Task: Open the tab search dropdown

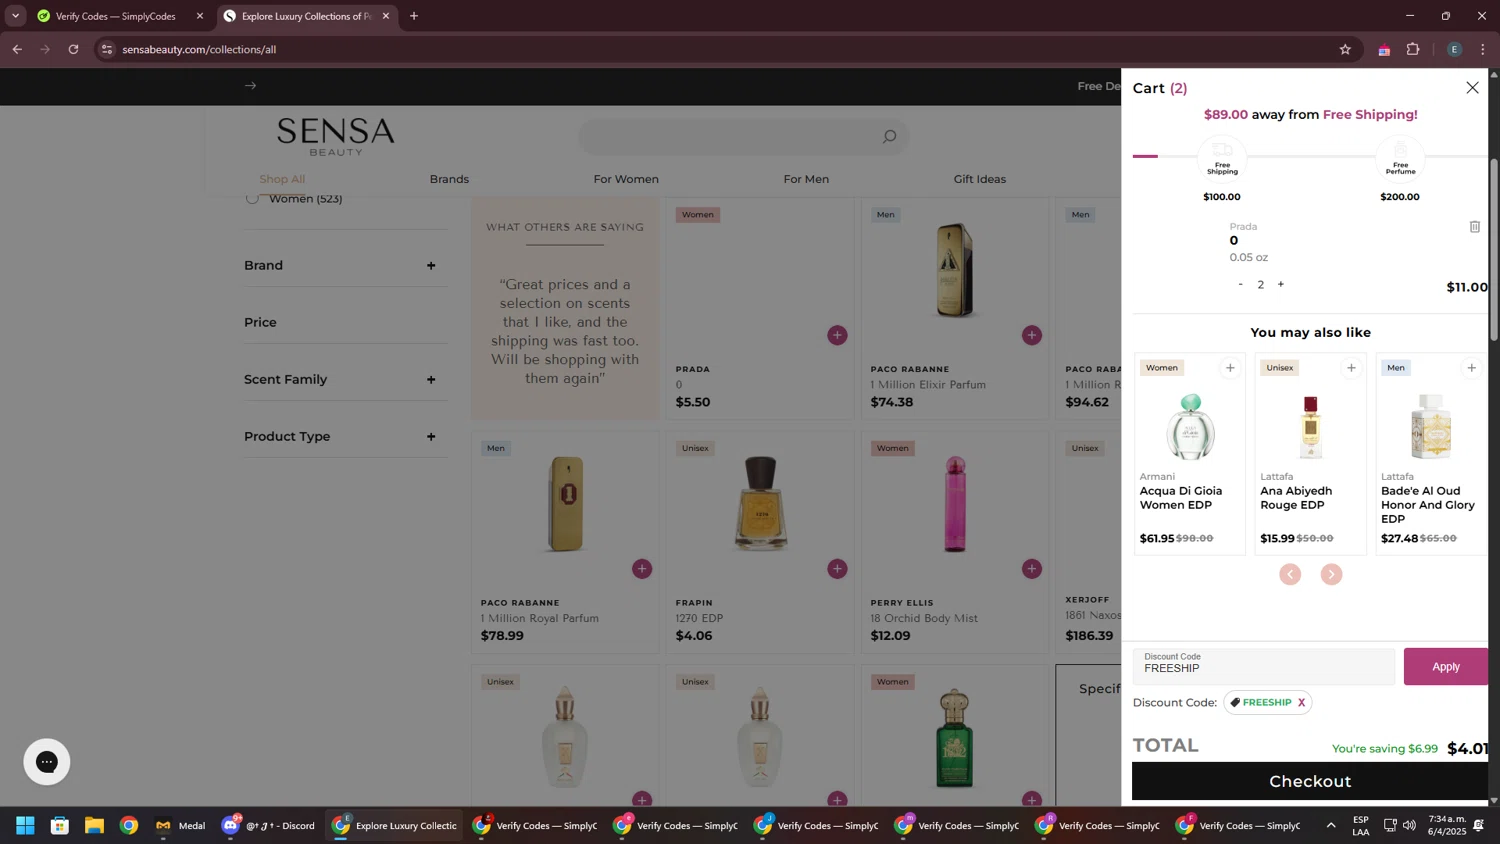Action: (x=15, y=16)
